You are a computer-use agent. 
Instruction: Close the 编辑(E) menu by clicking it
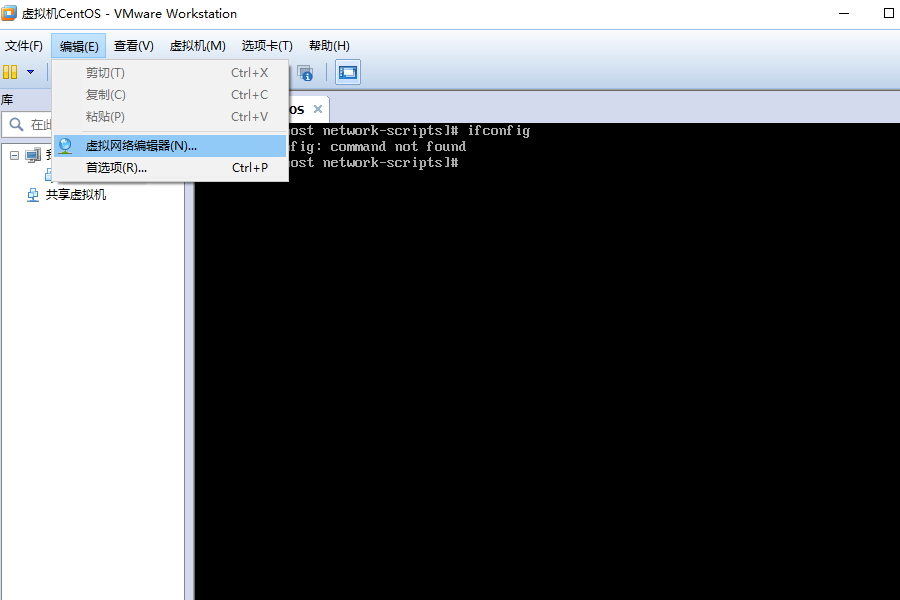(79, 46)
